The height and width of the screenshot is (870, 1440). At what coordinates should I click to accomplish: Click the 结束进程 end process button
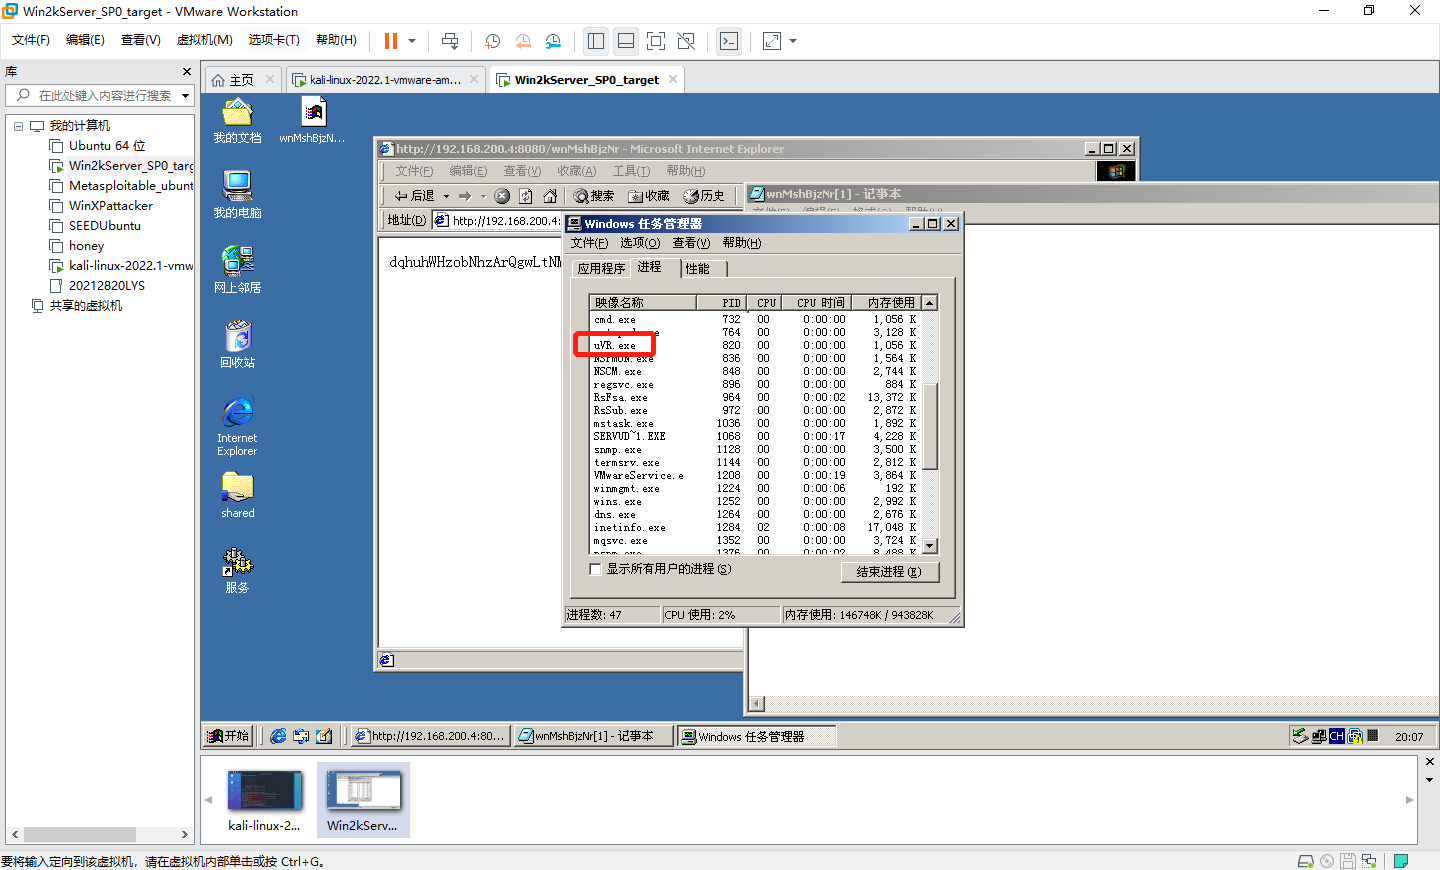(889, 572)
